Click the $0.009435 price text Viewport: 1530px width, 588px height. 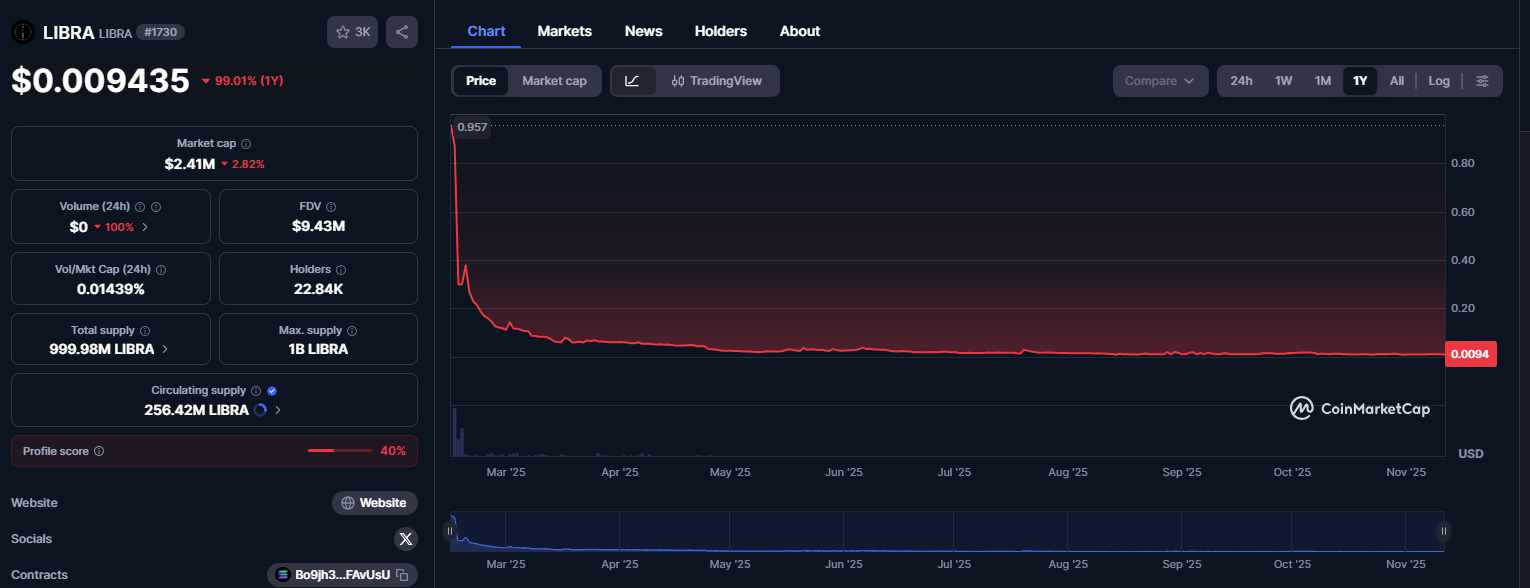click(100, 80)
